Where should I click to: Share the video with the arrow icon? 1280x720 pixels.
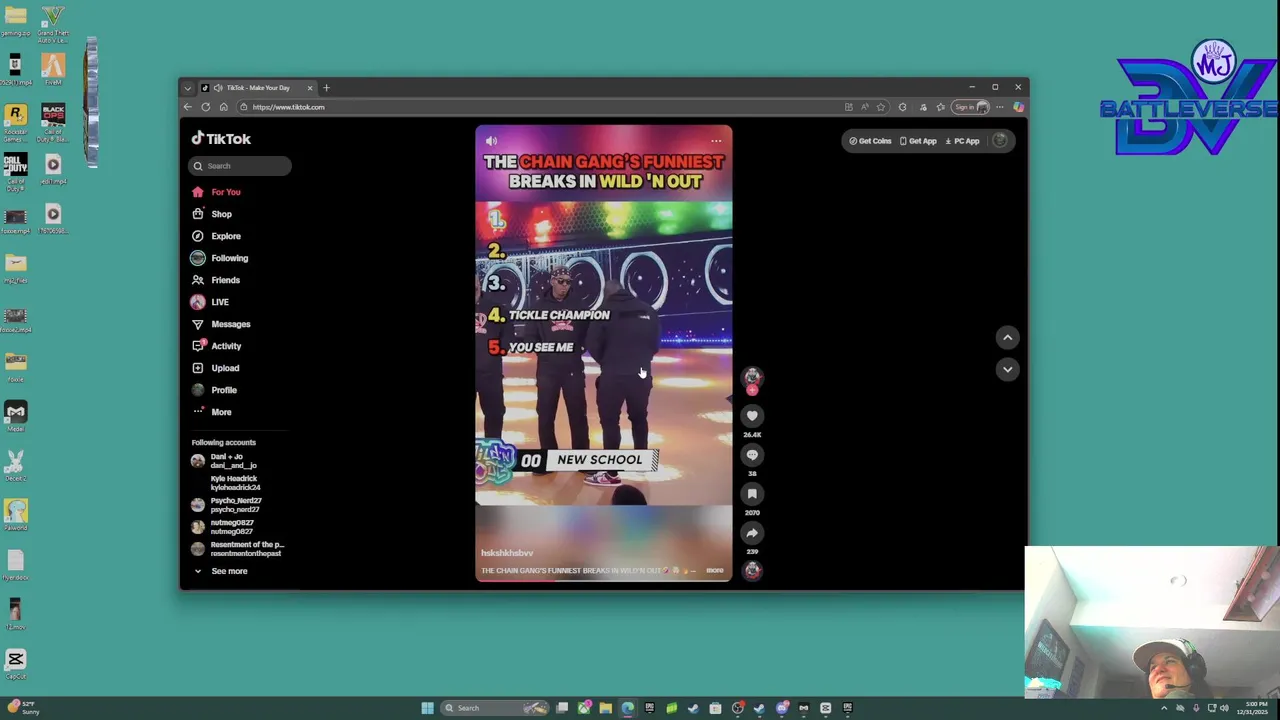(752, 533)
